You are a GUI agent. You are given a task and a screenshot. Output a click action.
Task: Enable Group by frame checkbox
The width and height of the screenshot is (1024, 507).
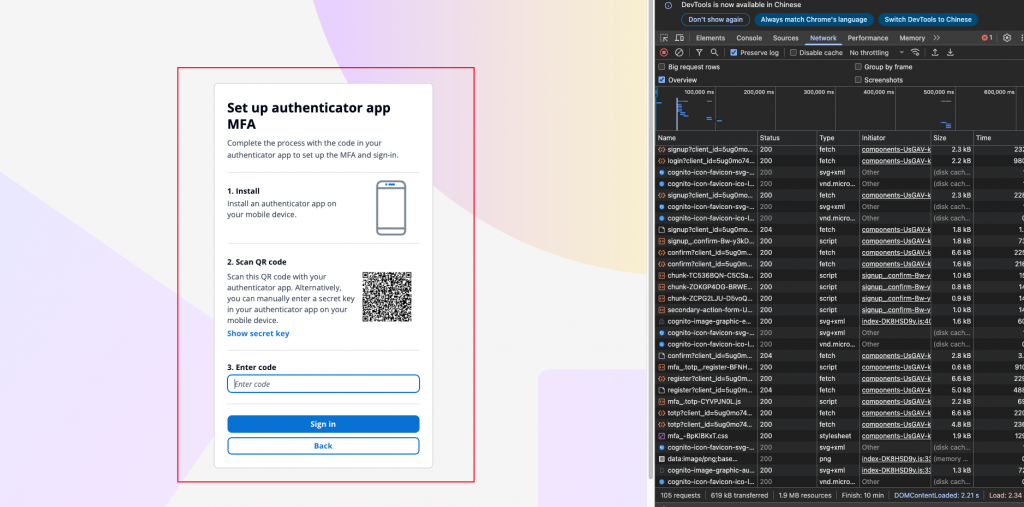coord(858,67)
